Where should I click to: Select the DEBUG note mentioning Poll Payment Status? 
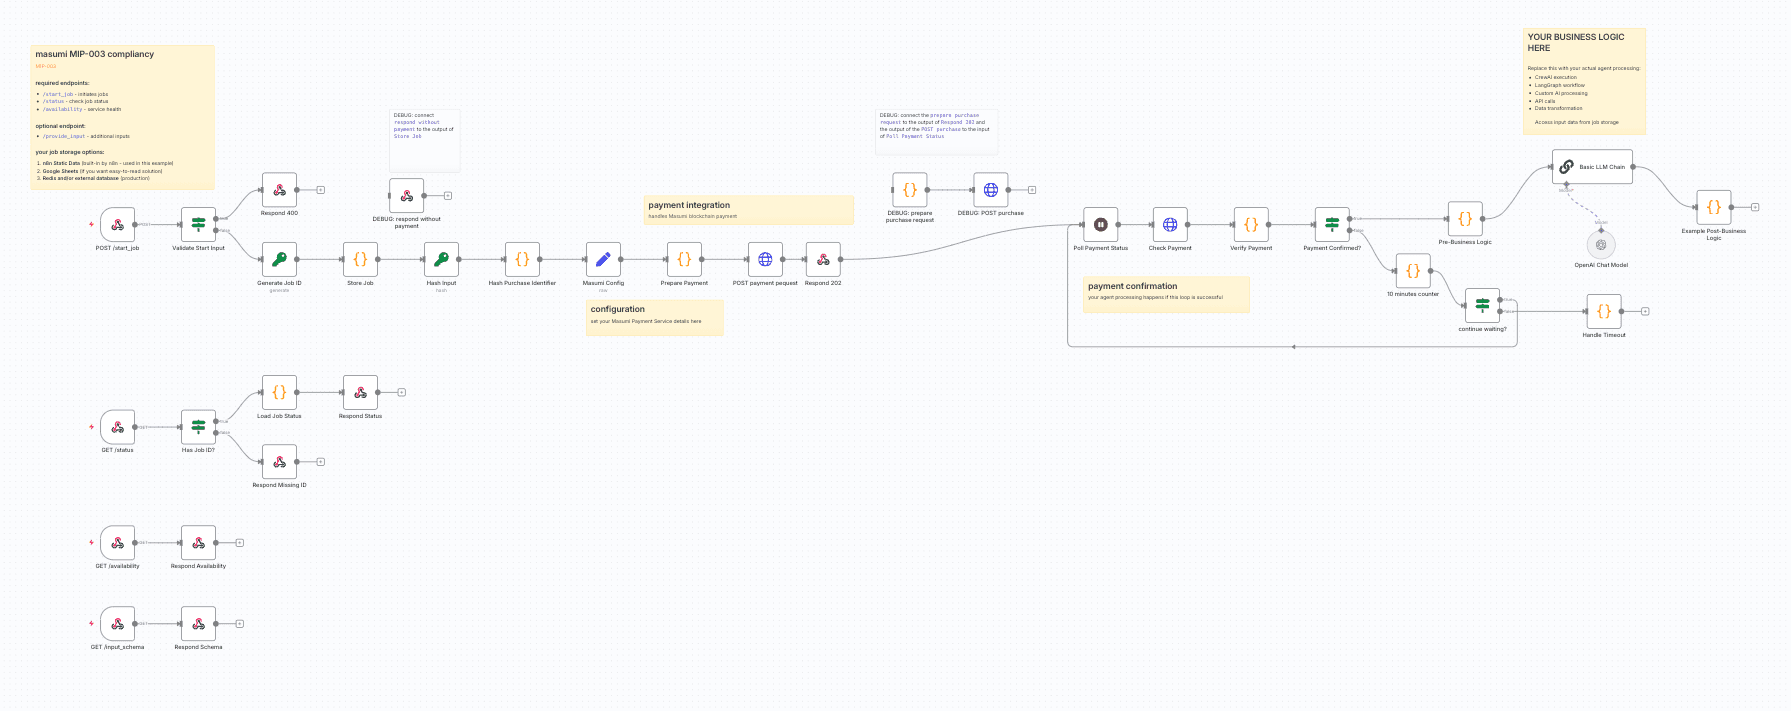click(x=936, y=132)
